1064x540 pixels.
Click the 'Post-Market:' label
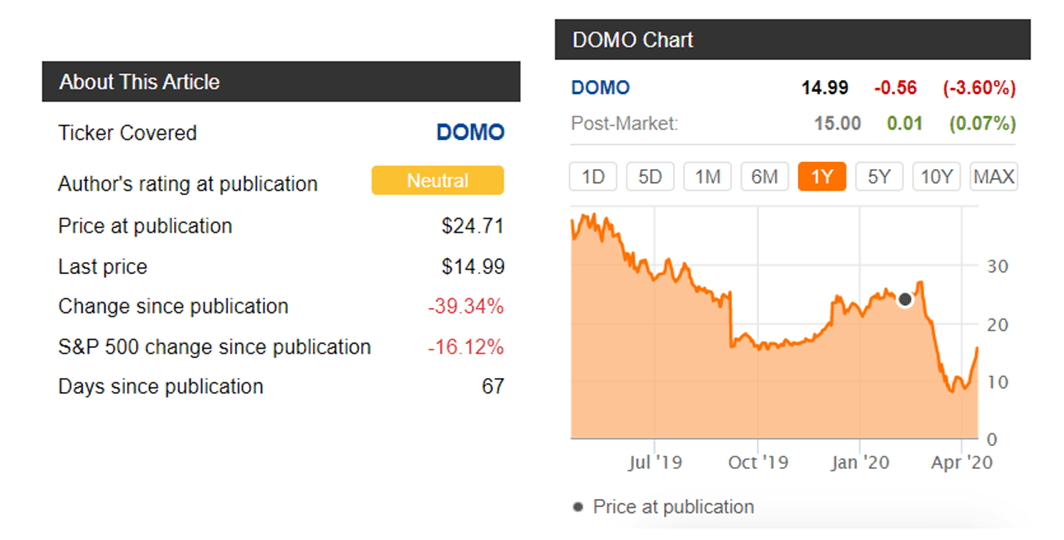coord(624,123)
